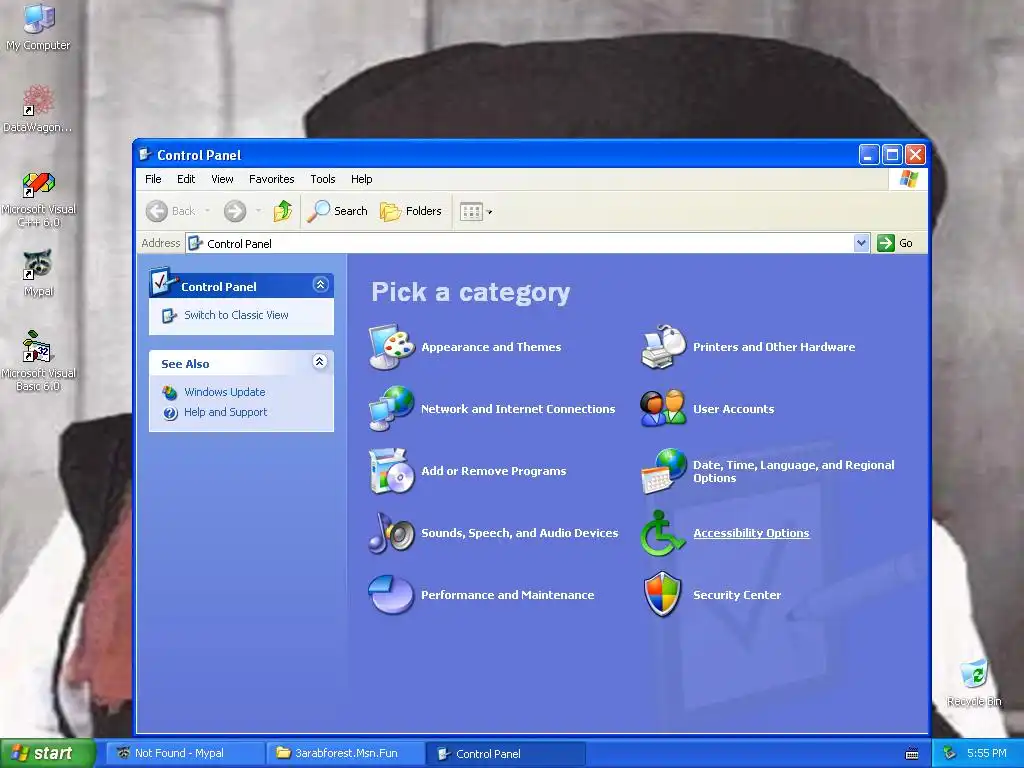
Task: Open the Help menu
Action: pos(362,179)
